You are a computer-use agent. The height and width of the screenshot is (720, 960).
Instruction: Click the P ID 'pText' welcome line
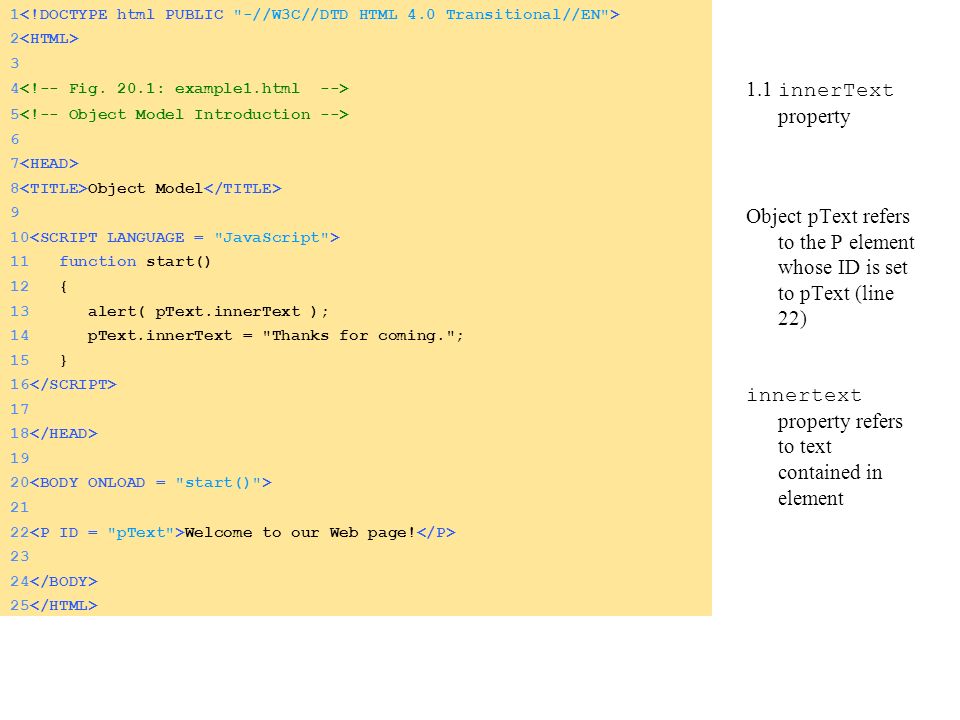point(242,533)
